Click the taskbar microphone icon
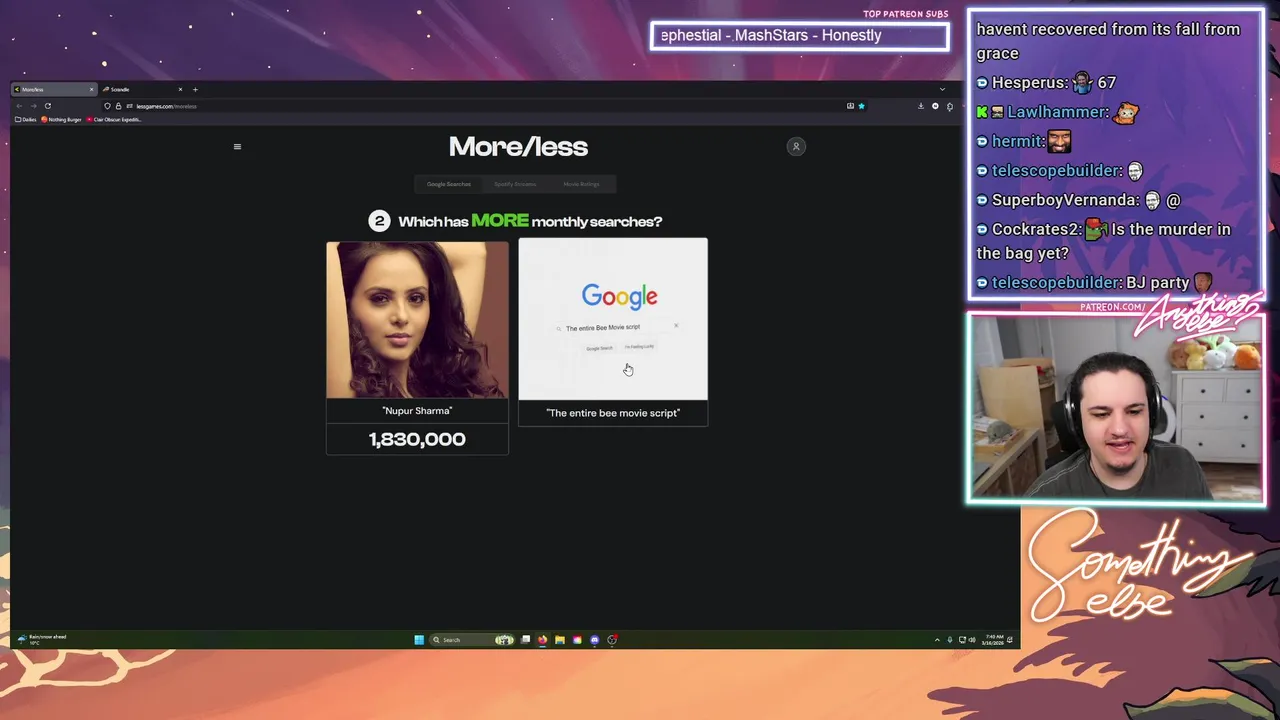Screen dimensions: 1280x720 click(x=950, y=640)
